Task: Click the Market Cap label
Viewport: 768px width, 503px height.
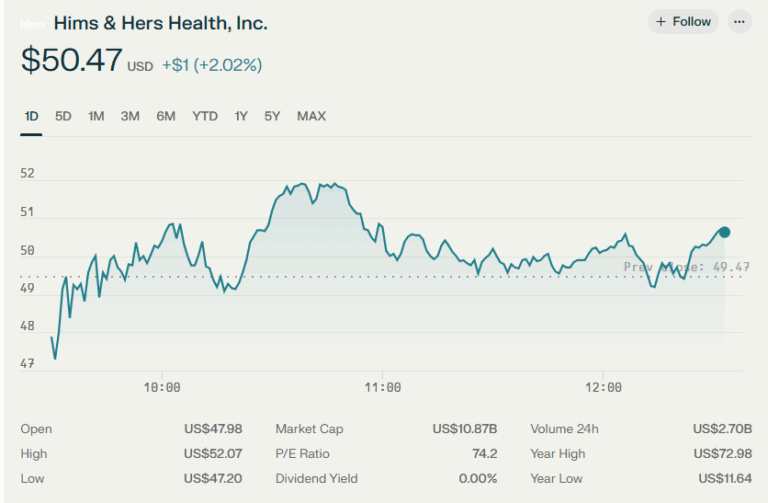Action: 310,429
